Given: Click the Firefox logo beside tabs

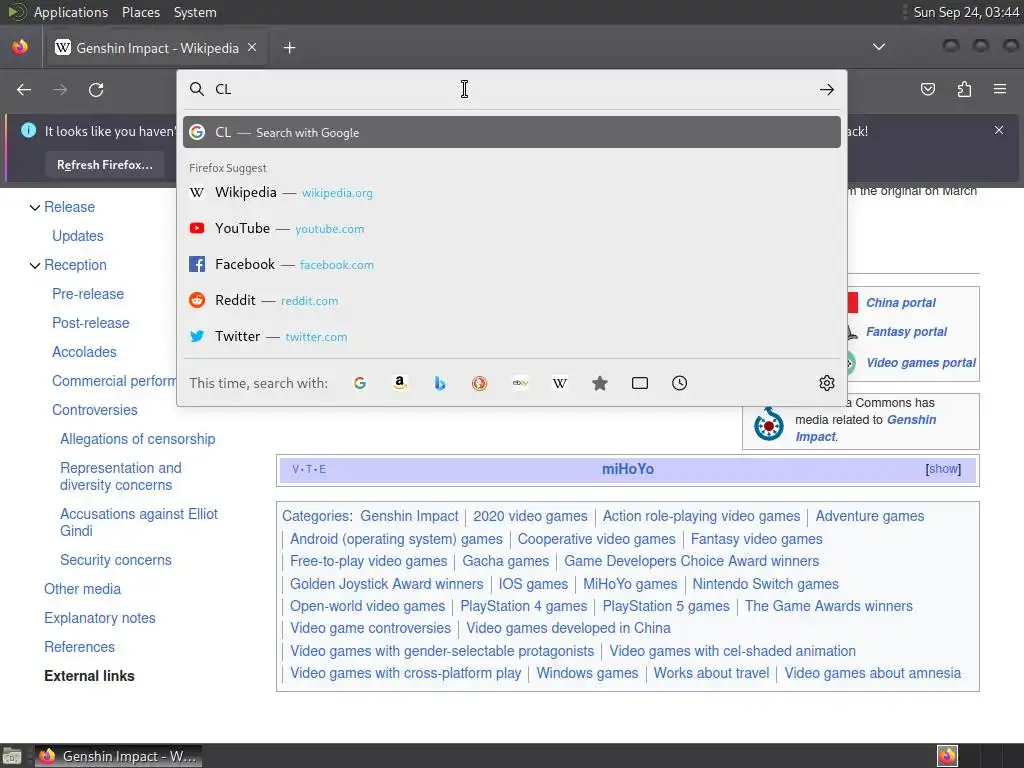Looking at the screenshot, I should [x=20, y=48].
